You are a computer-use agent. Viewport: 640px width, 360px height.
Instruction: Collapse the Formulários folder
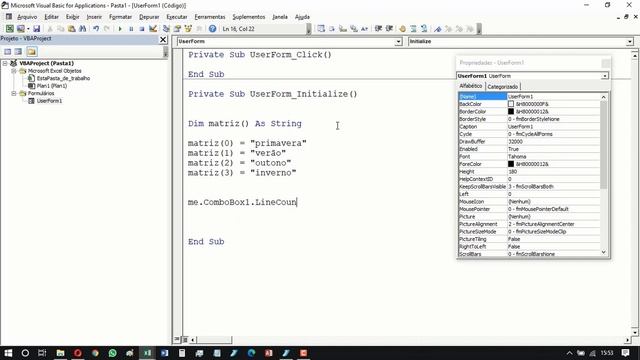(x=14, y=93)
